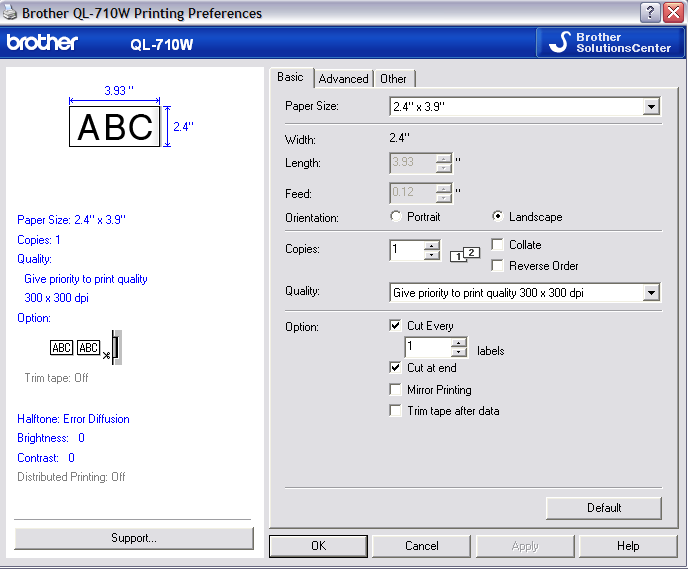Close the Printing Preferences window
This screenshot has width=688, height=569.
[674, 12]
